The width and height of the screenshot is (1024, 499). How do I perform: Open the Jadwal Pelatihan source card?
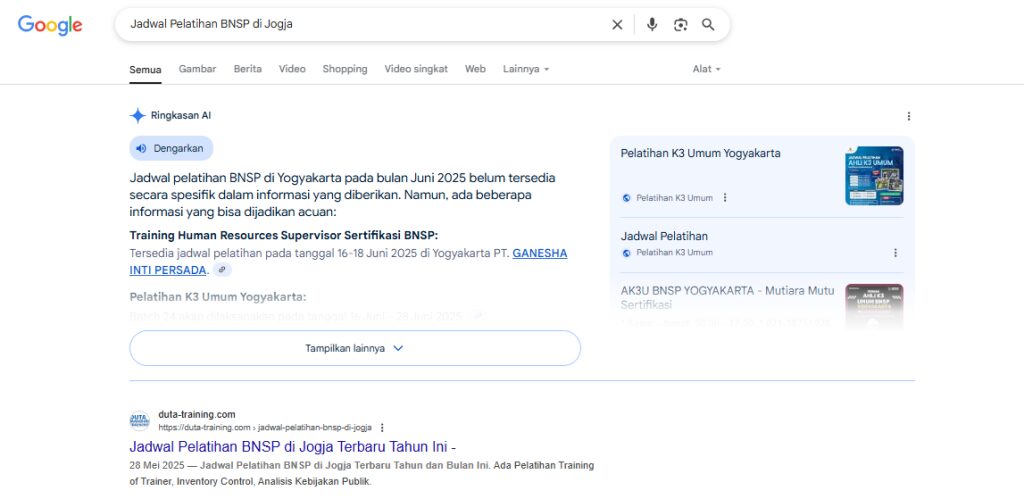pos(762,244)
